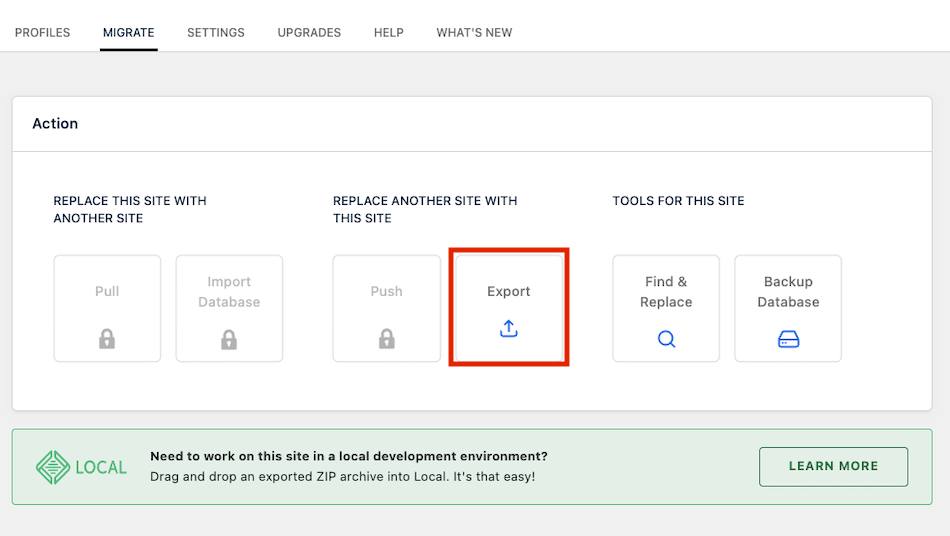Image resolution: width=950 pixels, height=536 pixels.
Task: Click the Backup Database label text
Action: click(788, 292)
